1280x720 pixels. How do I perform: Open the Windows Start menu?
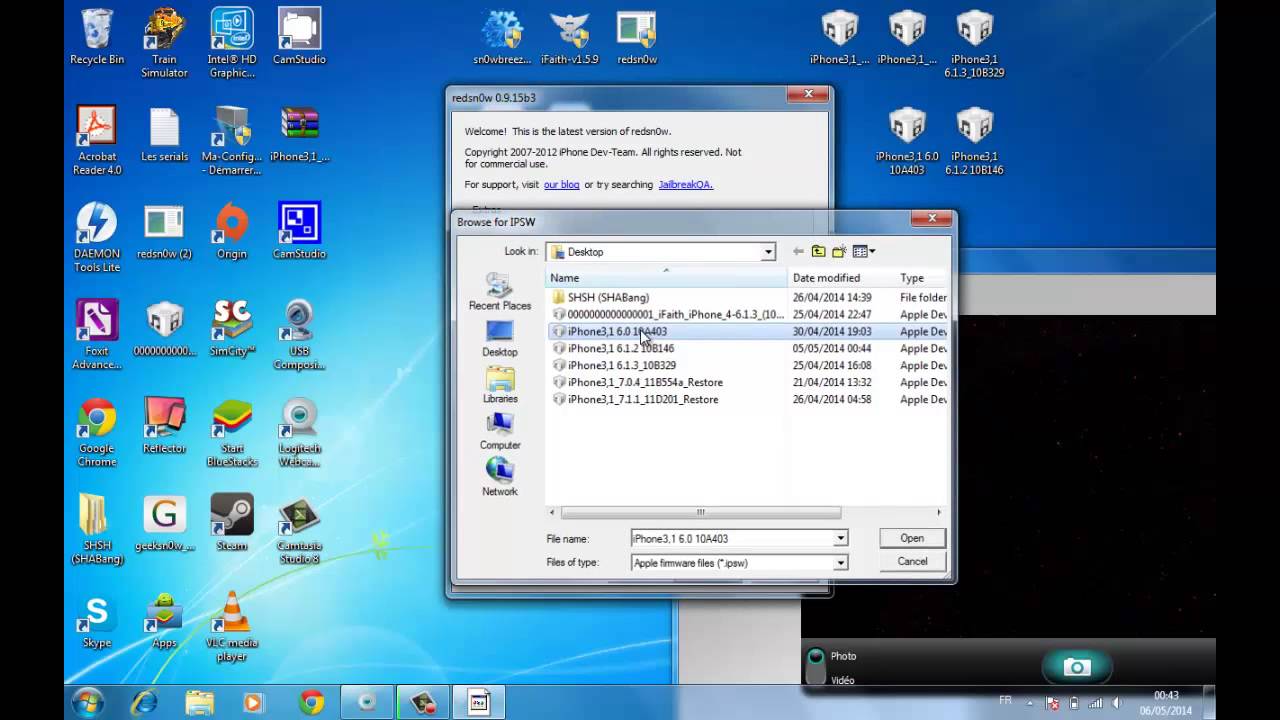87,702
